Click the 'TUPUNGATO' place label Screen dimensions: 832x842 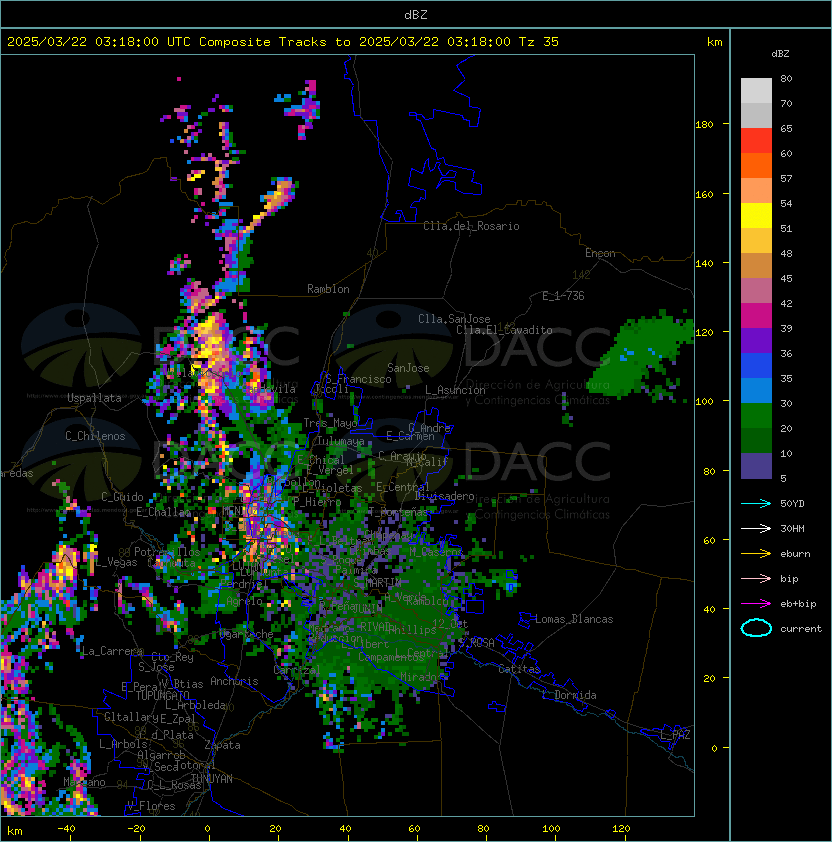click(163, 695)
